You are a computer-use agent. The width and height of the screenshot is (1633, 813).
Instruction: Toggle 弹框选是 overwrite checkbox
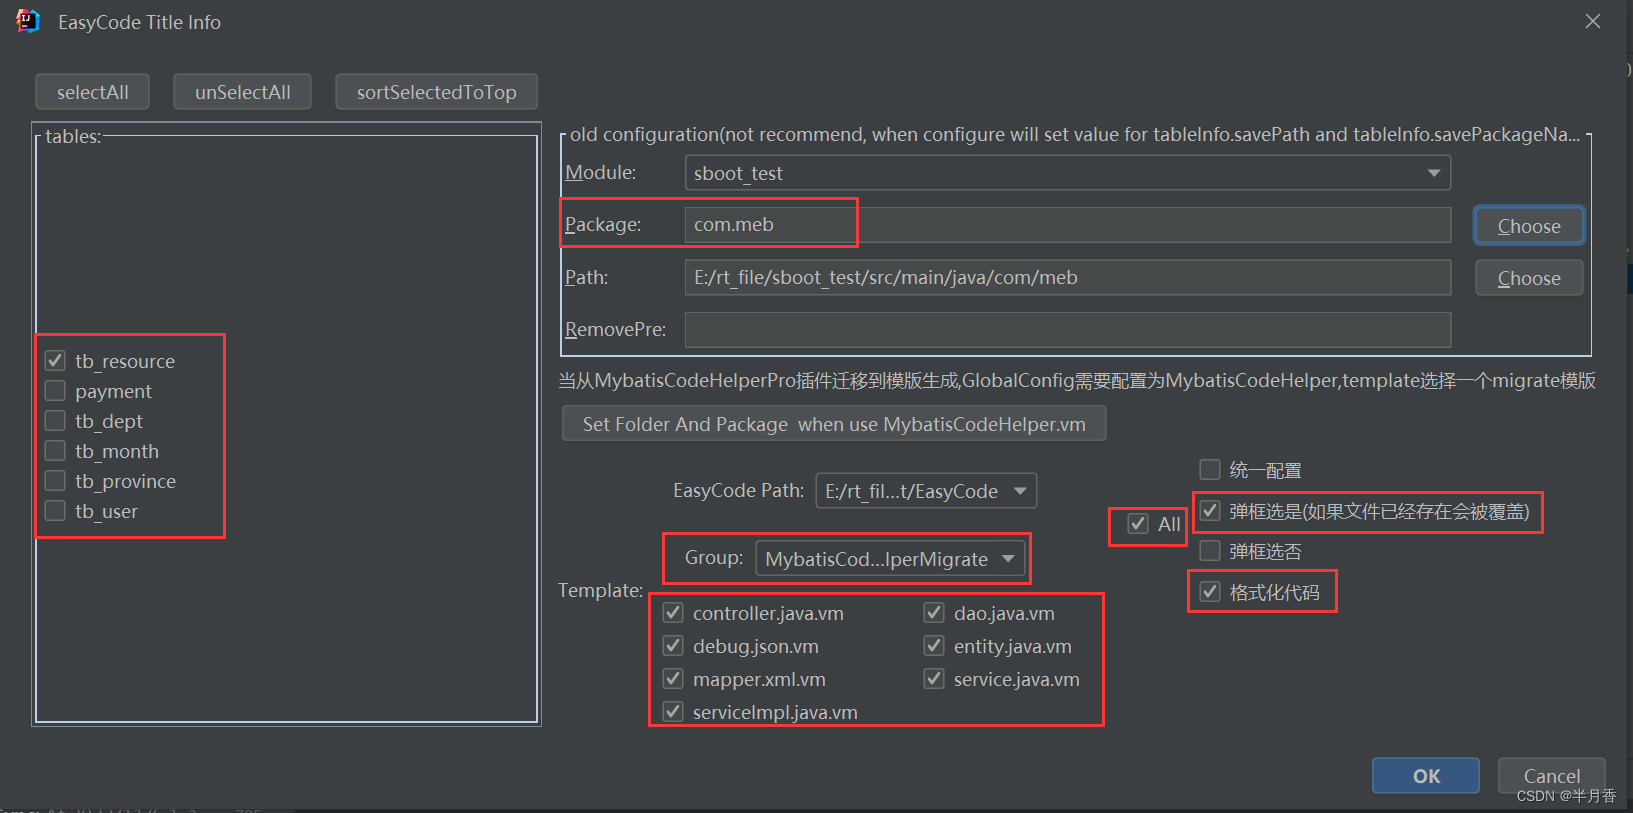coord(1210,510)
